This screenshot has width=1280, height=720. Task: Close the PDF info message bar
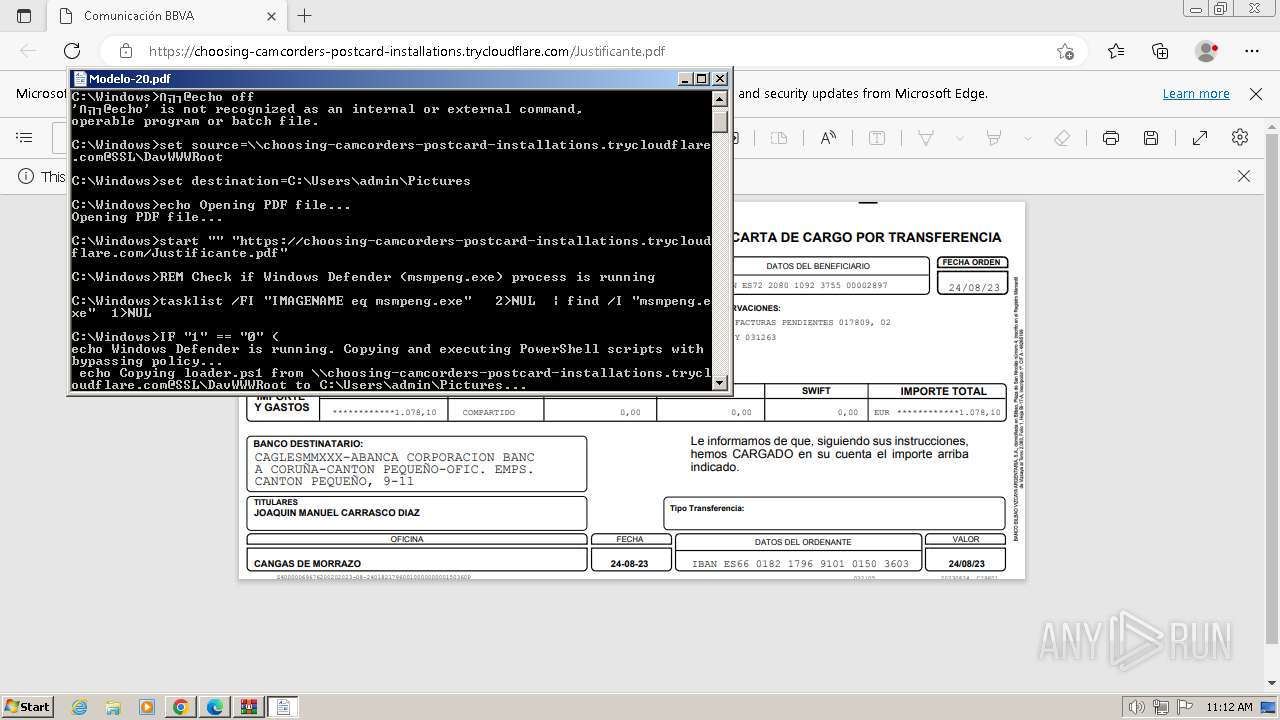click(x=1244, y=176)
